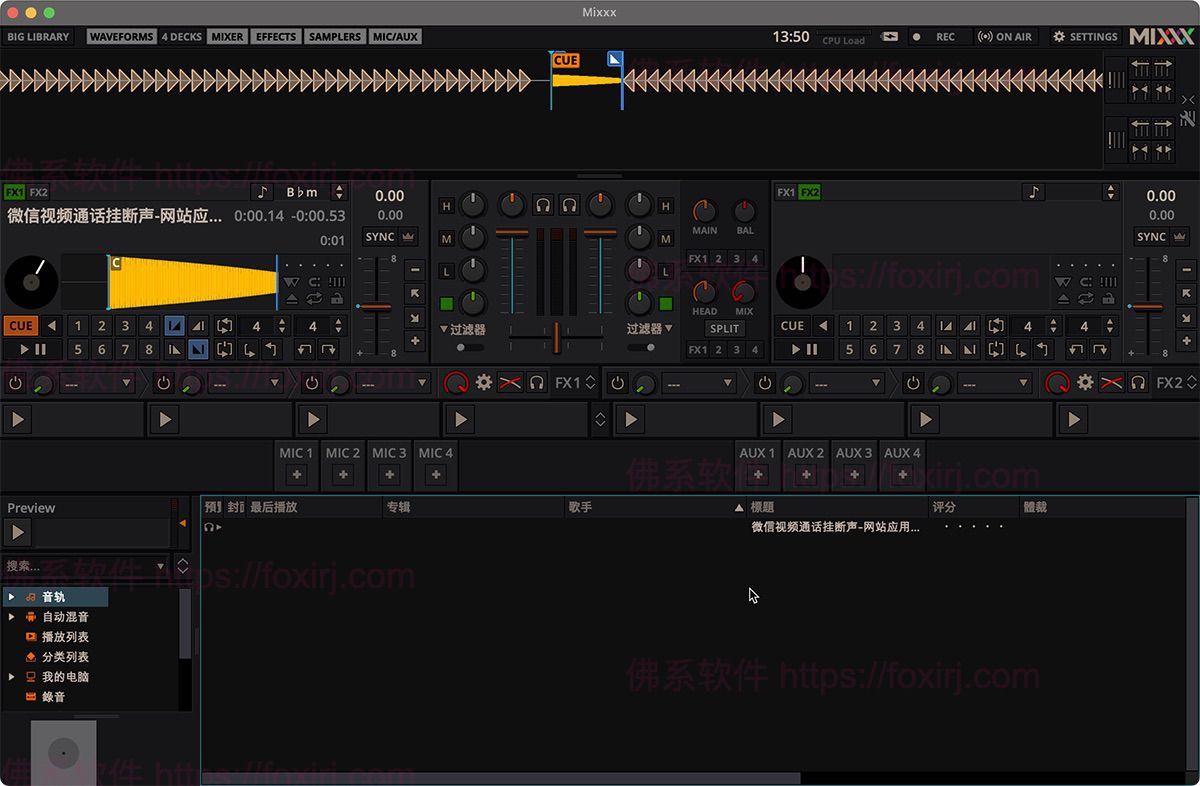Toggle the ON AIR broadcast indicator
1200x786 pixels.
tap(1005, 36)
